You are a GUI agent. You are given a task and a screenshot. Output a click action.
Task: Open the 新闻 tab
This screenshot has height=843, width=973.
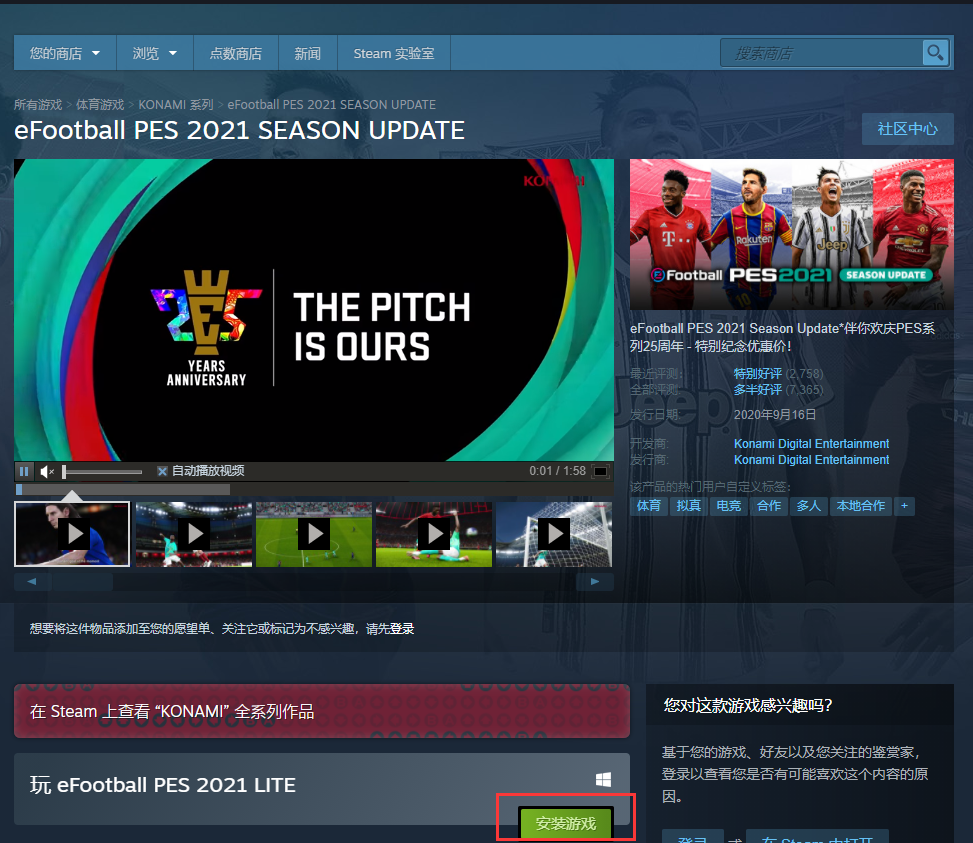coord(308,53)
